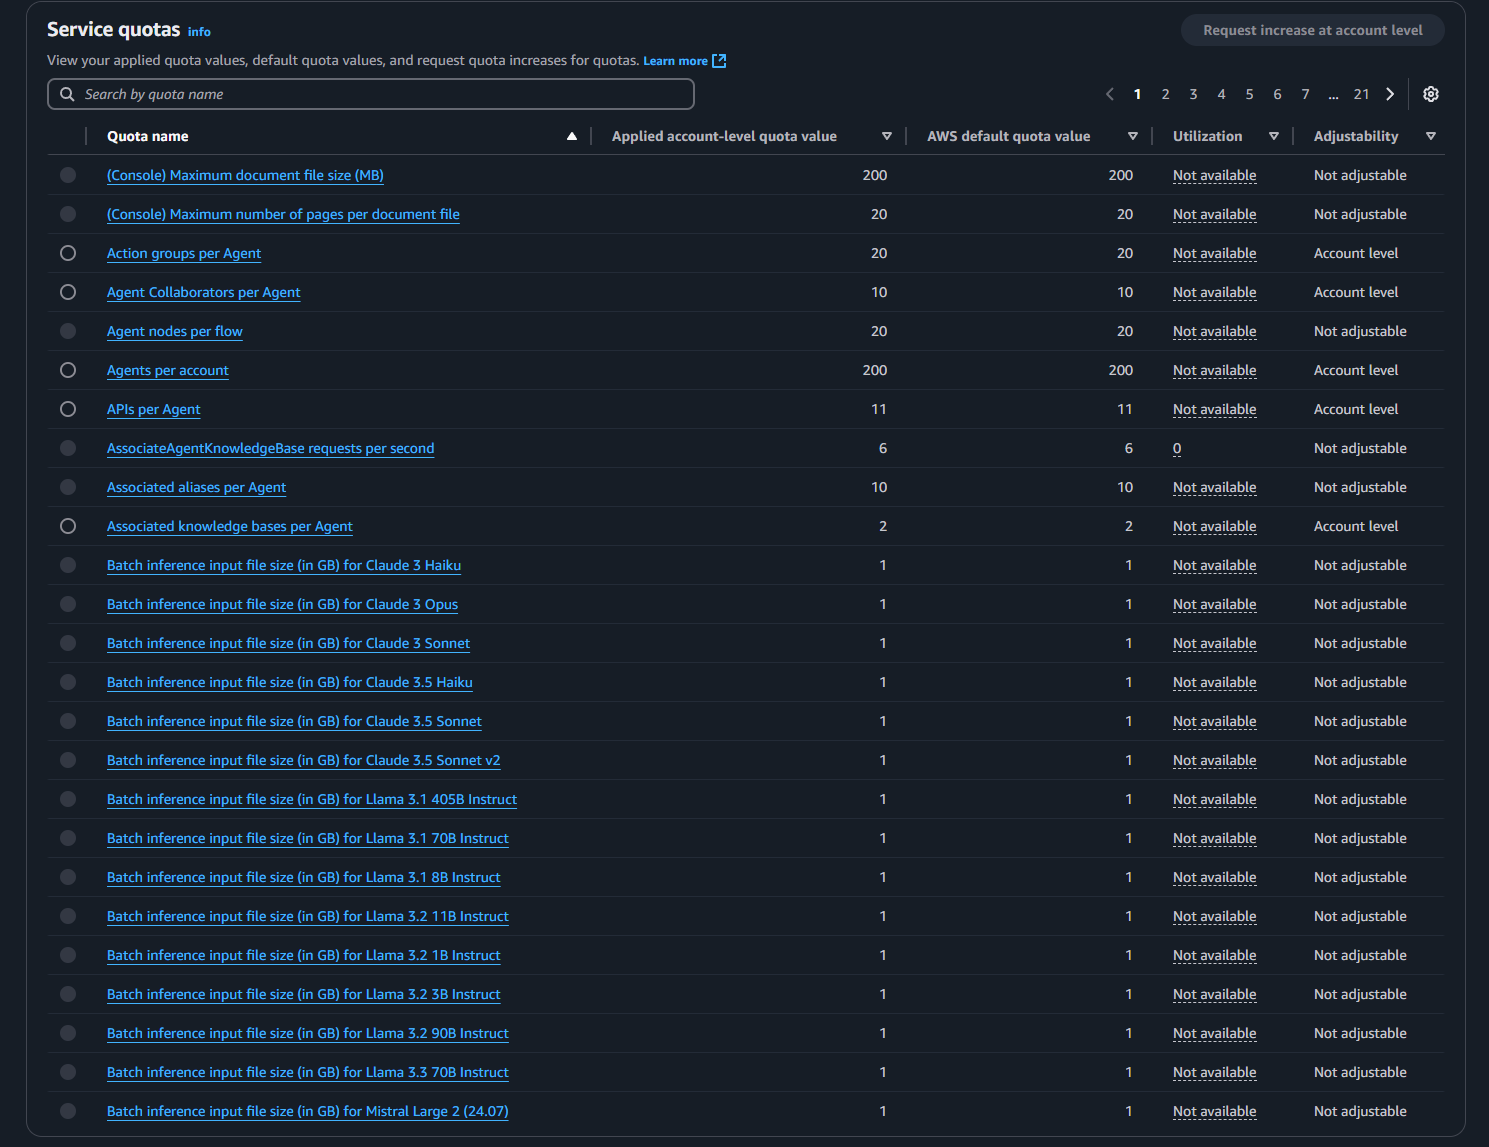Select current page 1 in pagination
The image size is (1489, 1147).
[x=1137, y=94]
